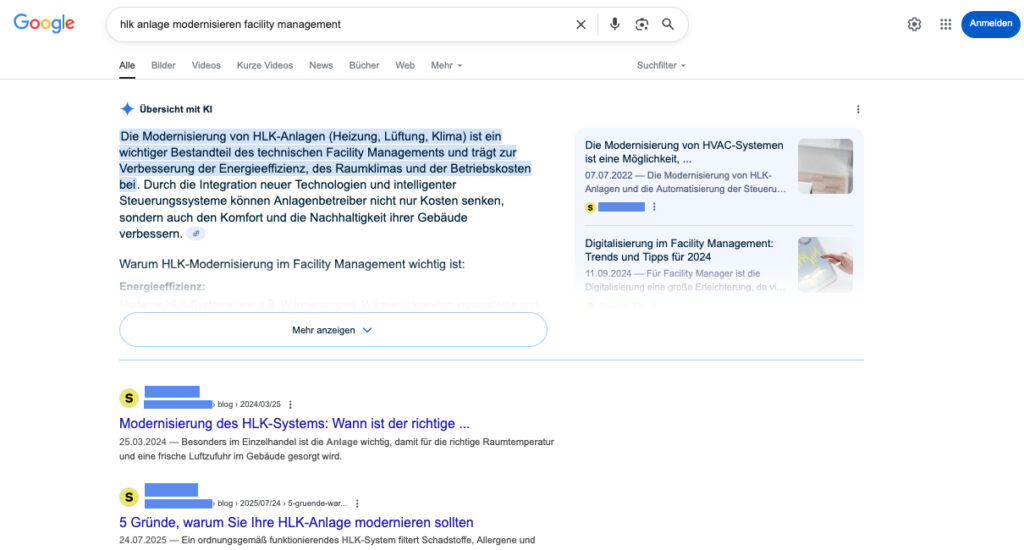Open the Bücher tab
This screenshot has width=1024, height=550.
point(364,65)
